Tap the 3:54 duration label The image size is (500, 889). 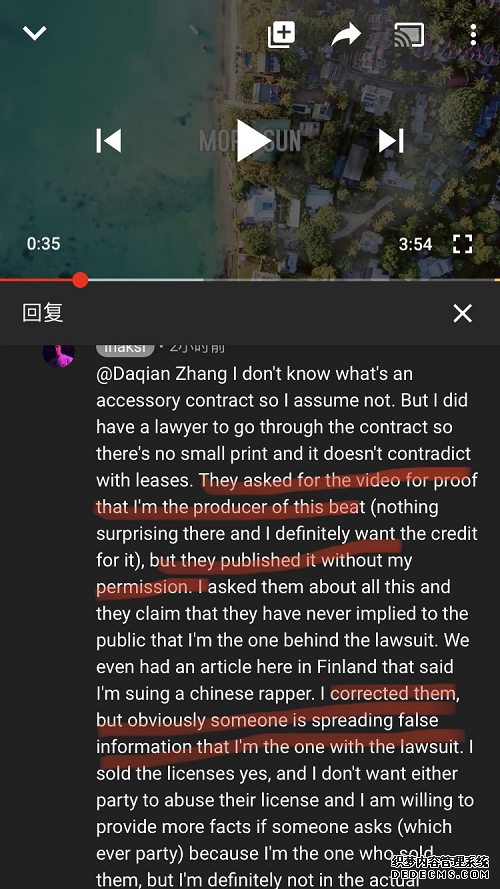click(416, 244)
